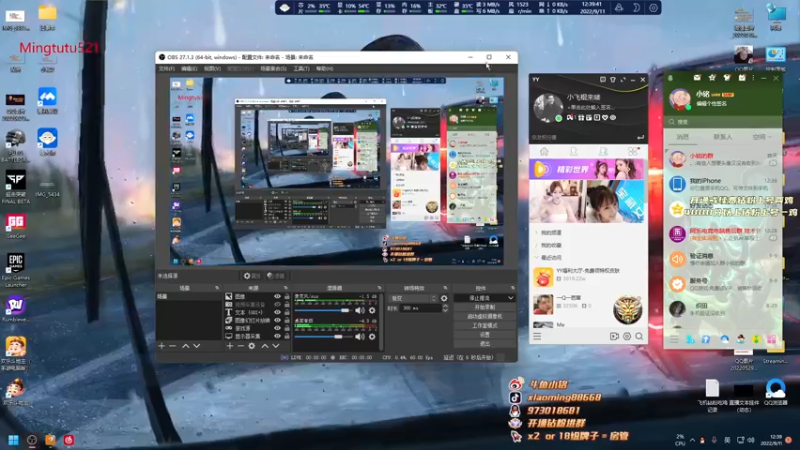Remove the selected source with the minus icon
800x450 pixels.
240,346
